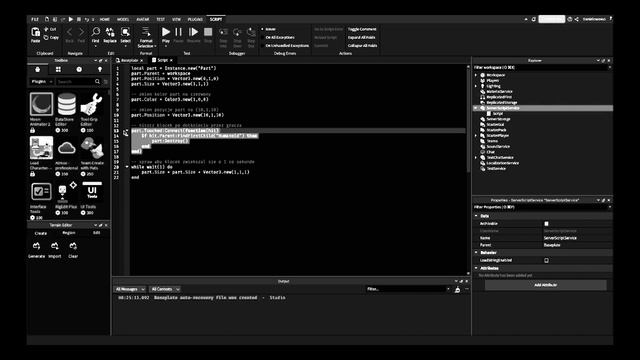Viewport: 640px width, 360px height.
Task: Open Toolbox Recent clock tab icon
Action: click(79, 70)
